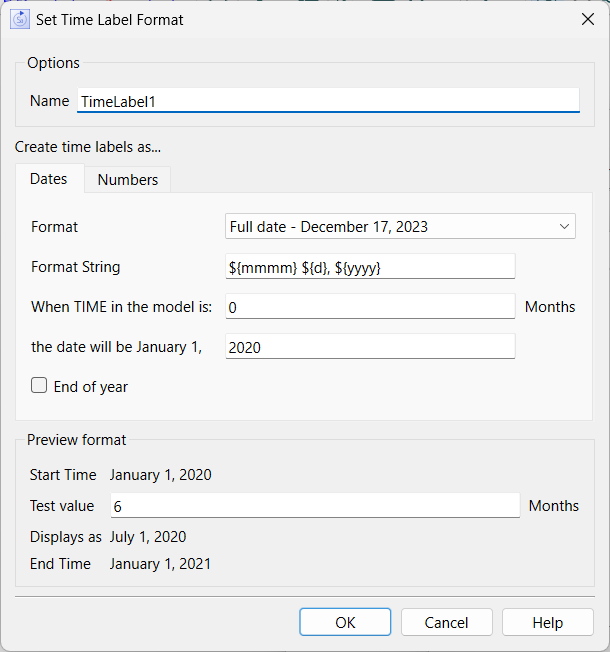The width and height of the screenshot is (610, 652).
Task: Enable the End of year checkbox
Action: [x=39, y=385]
